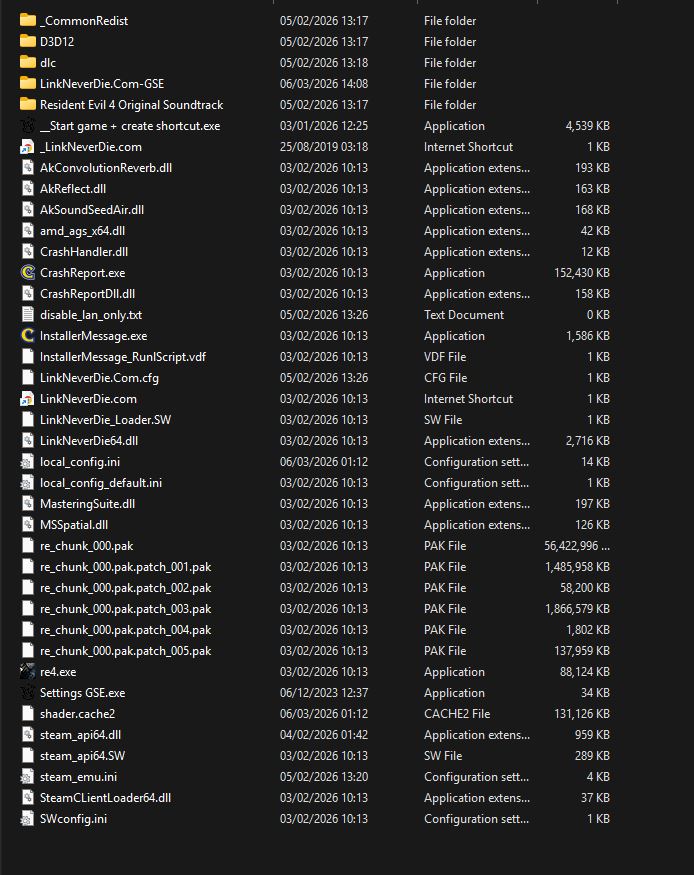Select the local_config.ini gear file icon
Viewport: 694px width, 875px height.
[x=28, y=462]
